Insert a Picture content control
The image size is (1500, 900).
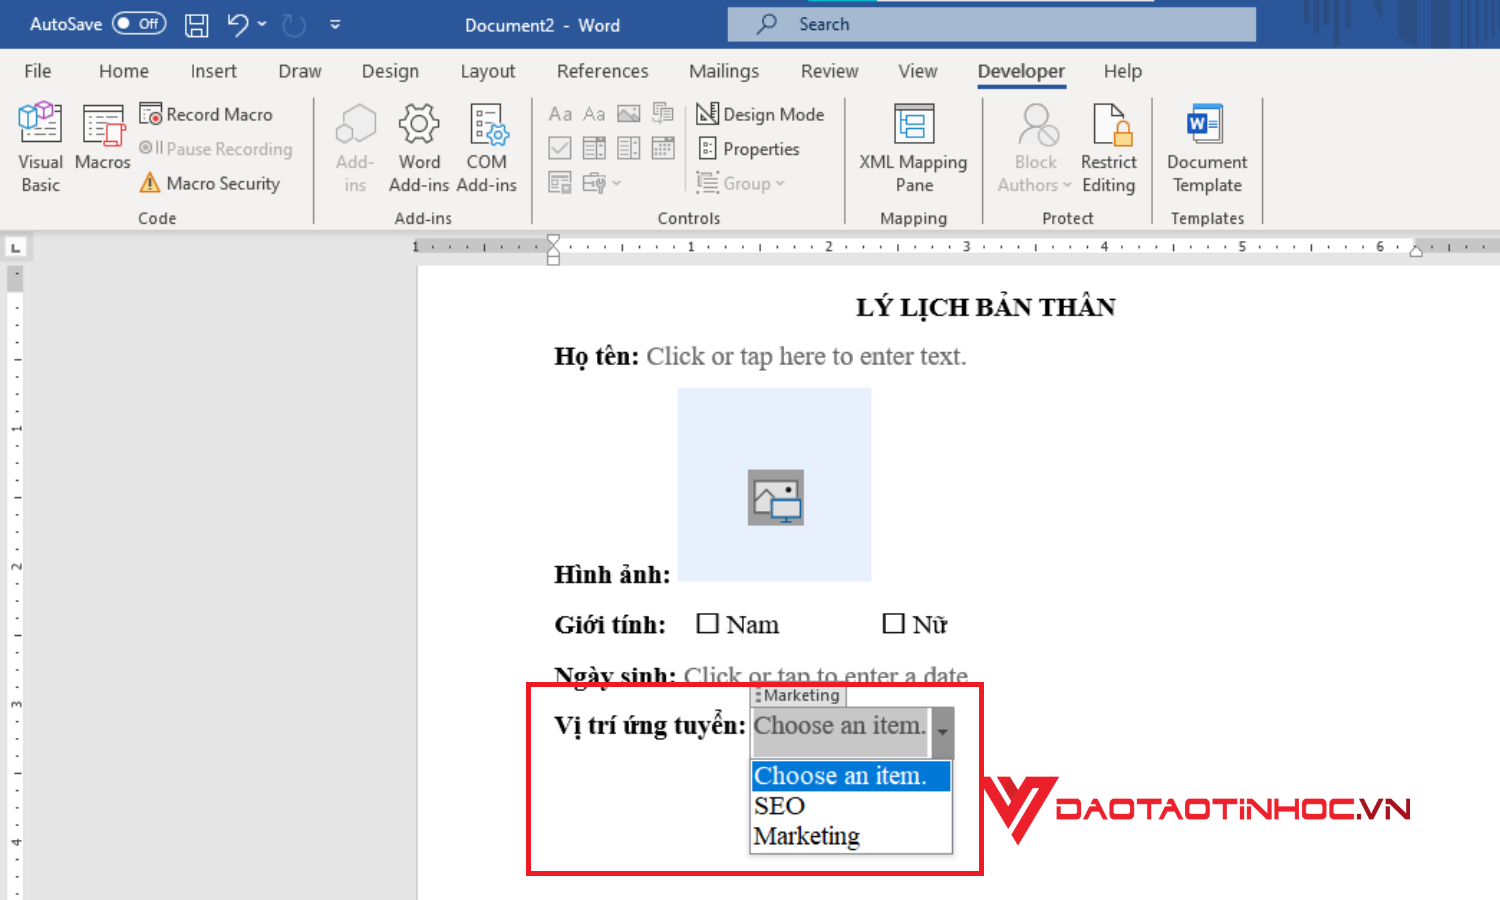(628, 113)
